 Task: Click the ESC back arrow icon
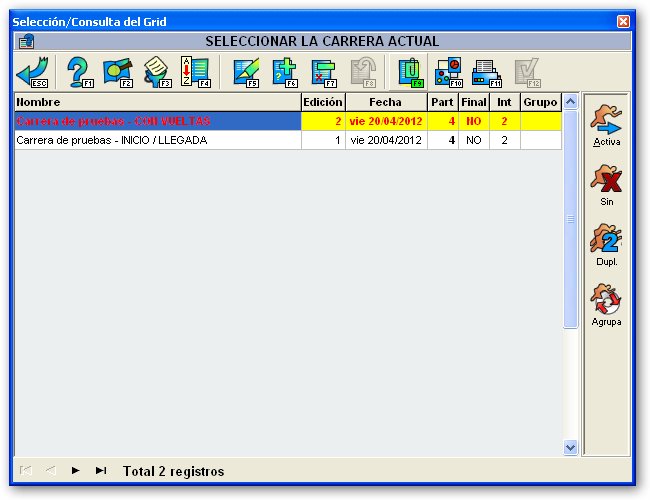point(33,73)
